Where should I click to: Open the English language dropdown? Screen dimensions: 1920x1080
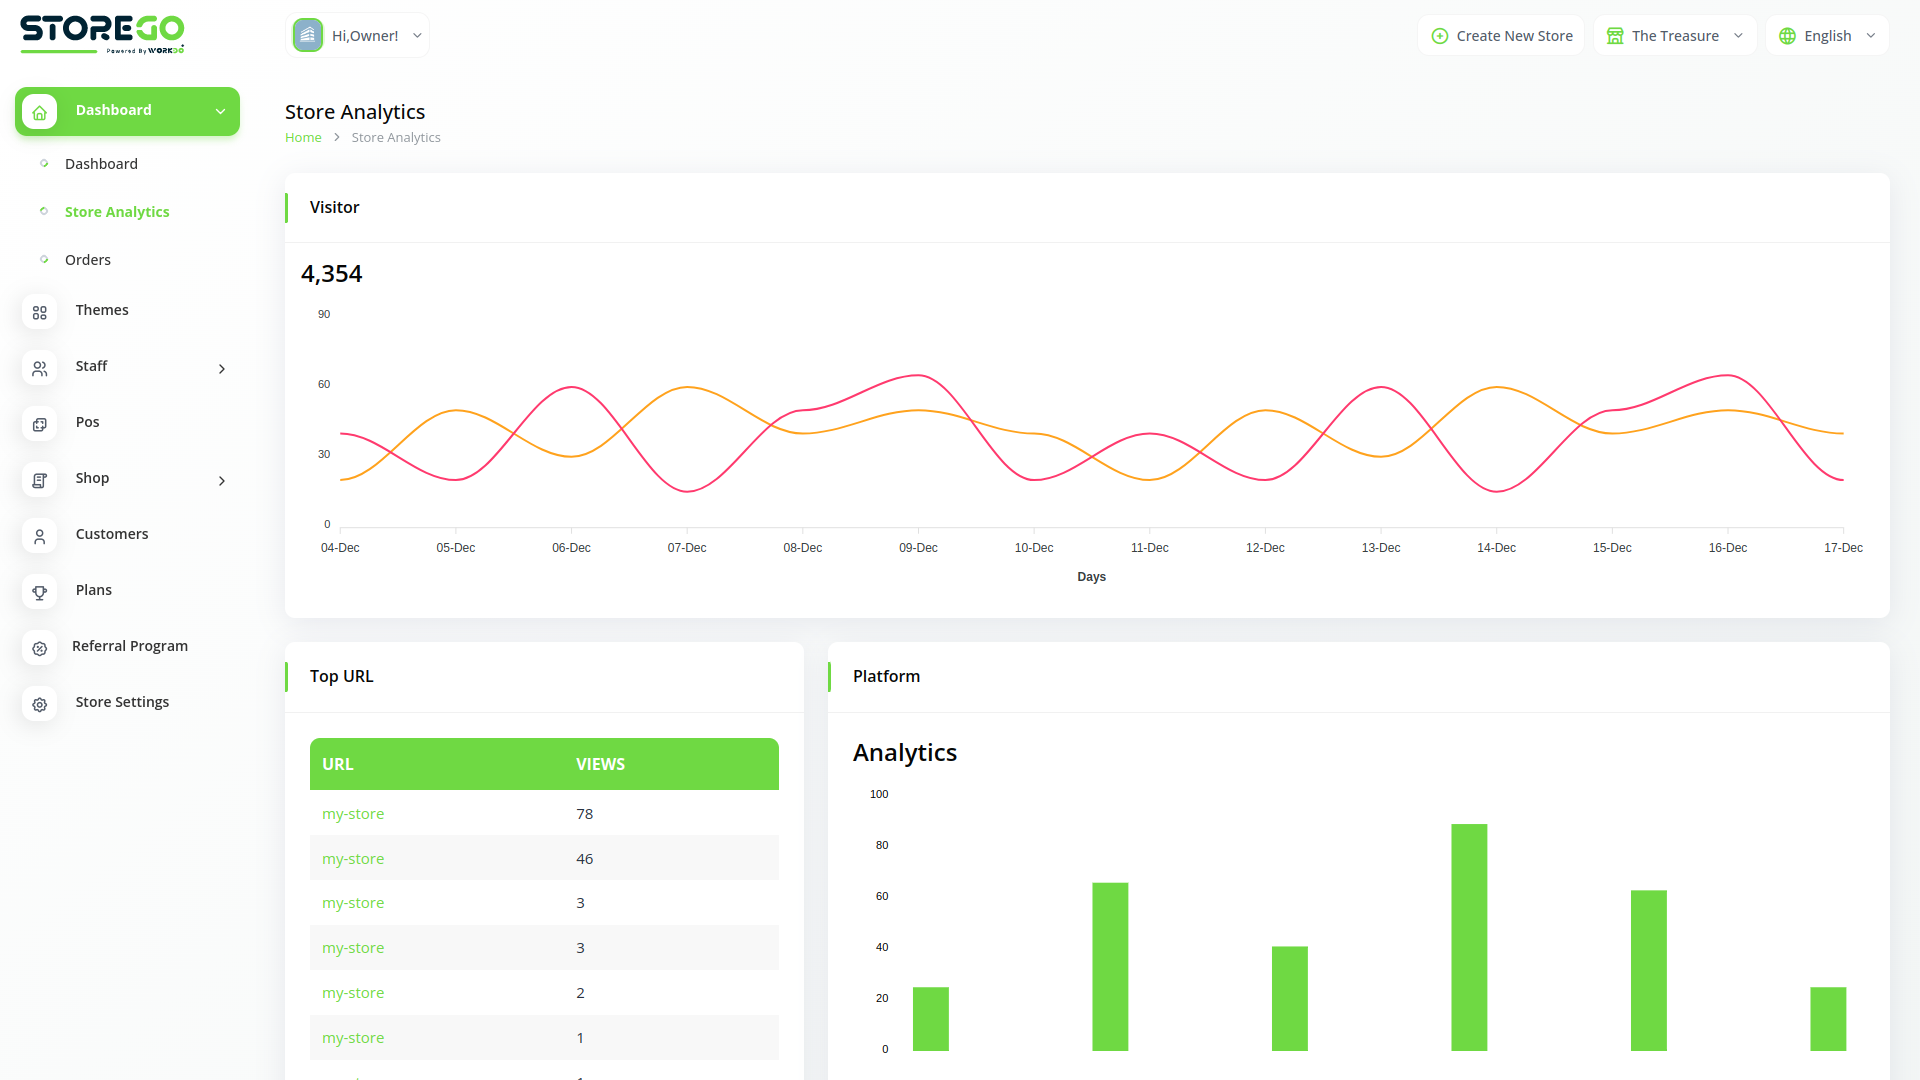[x=1827, y=35]
